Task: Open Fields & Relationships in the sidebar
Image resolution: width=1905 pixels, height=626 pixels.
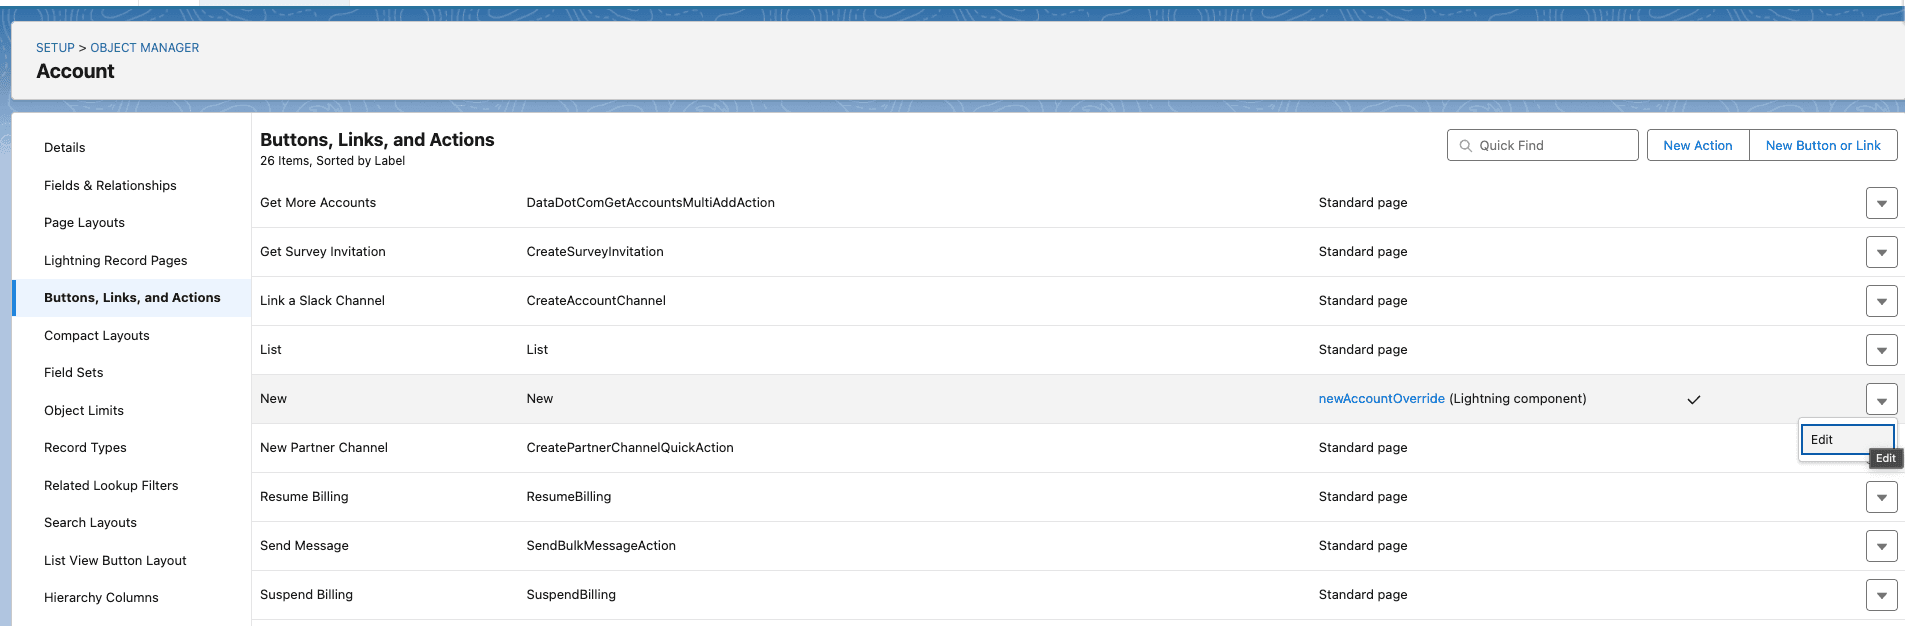Action: (x=110, y=185)
